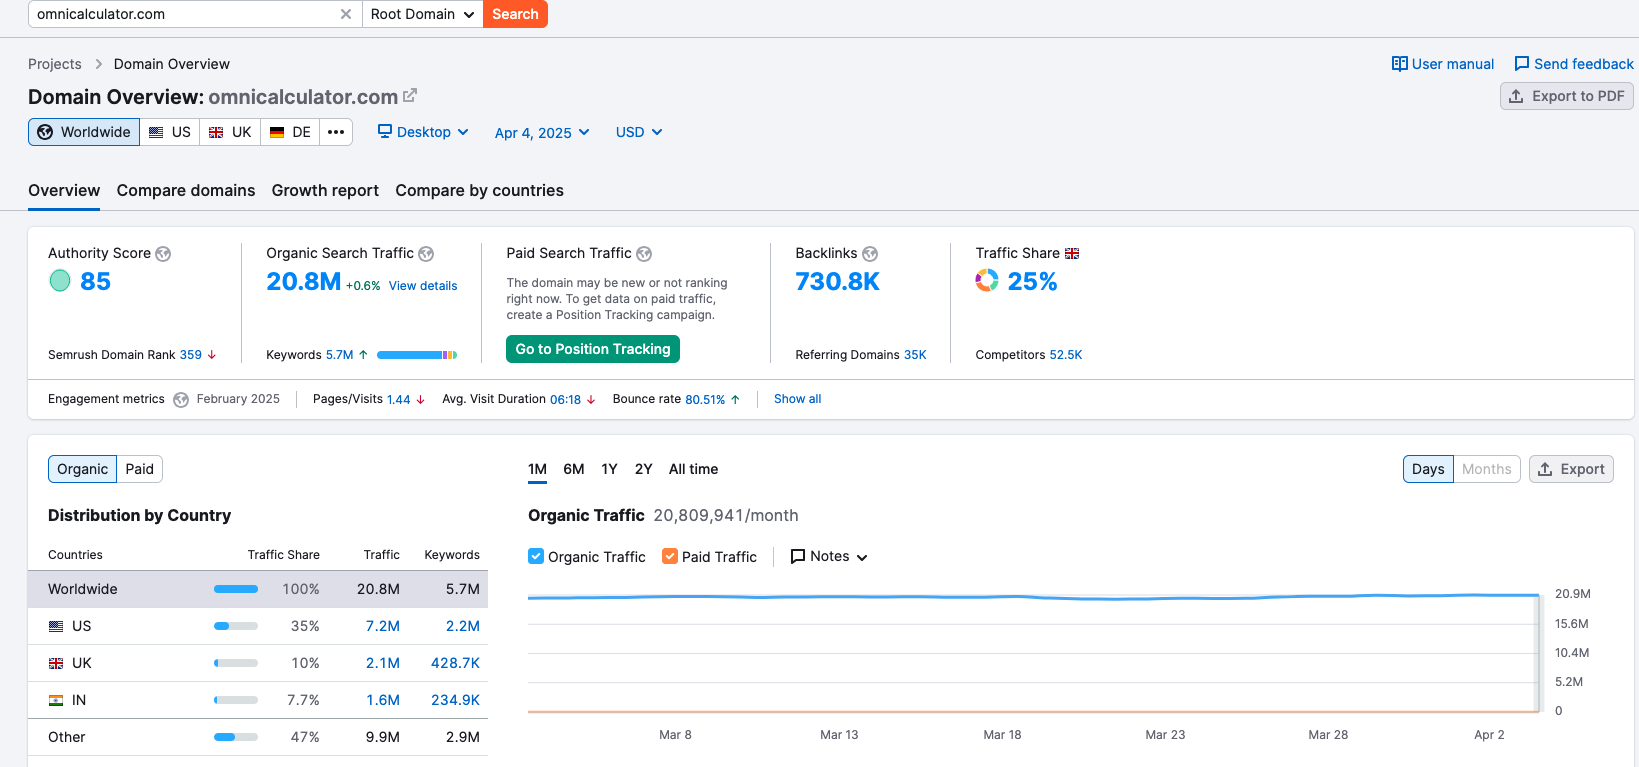Open the Root Domain dropdown

coord(422,14)
